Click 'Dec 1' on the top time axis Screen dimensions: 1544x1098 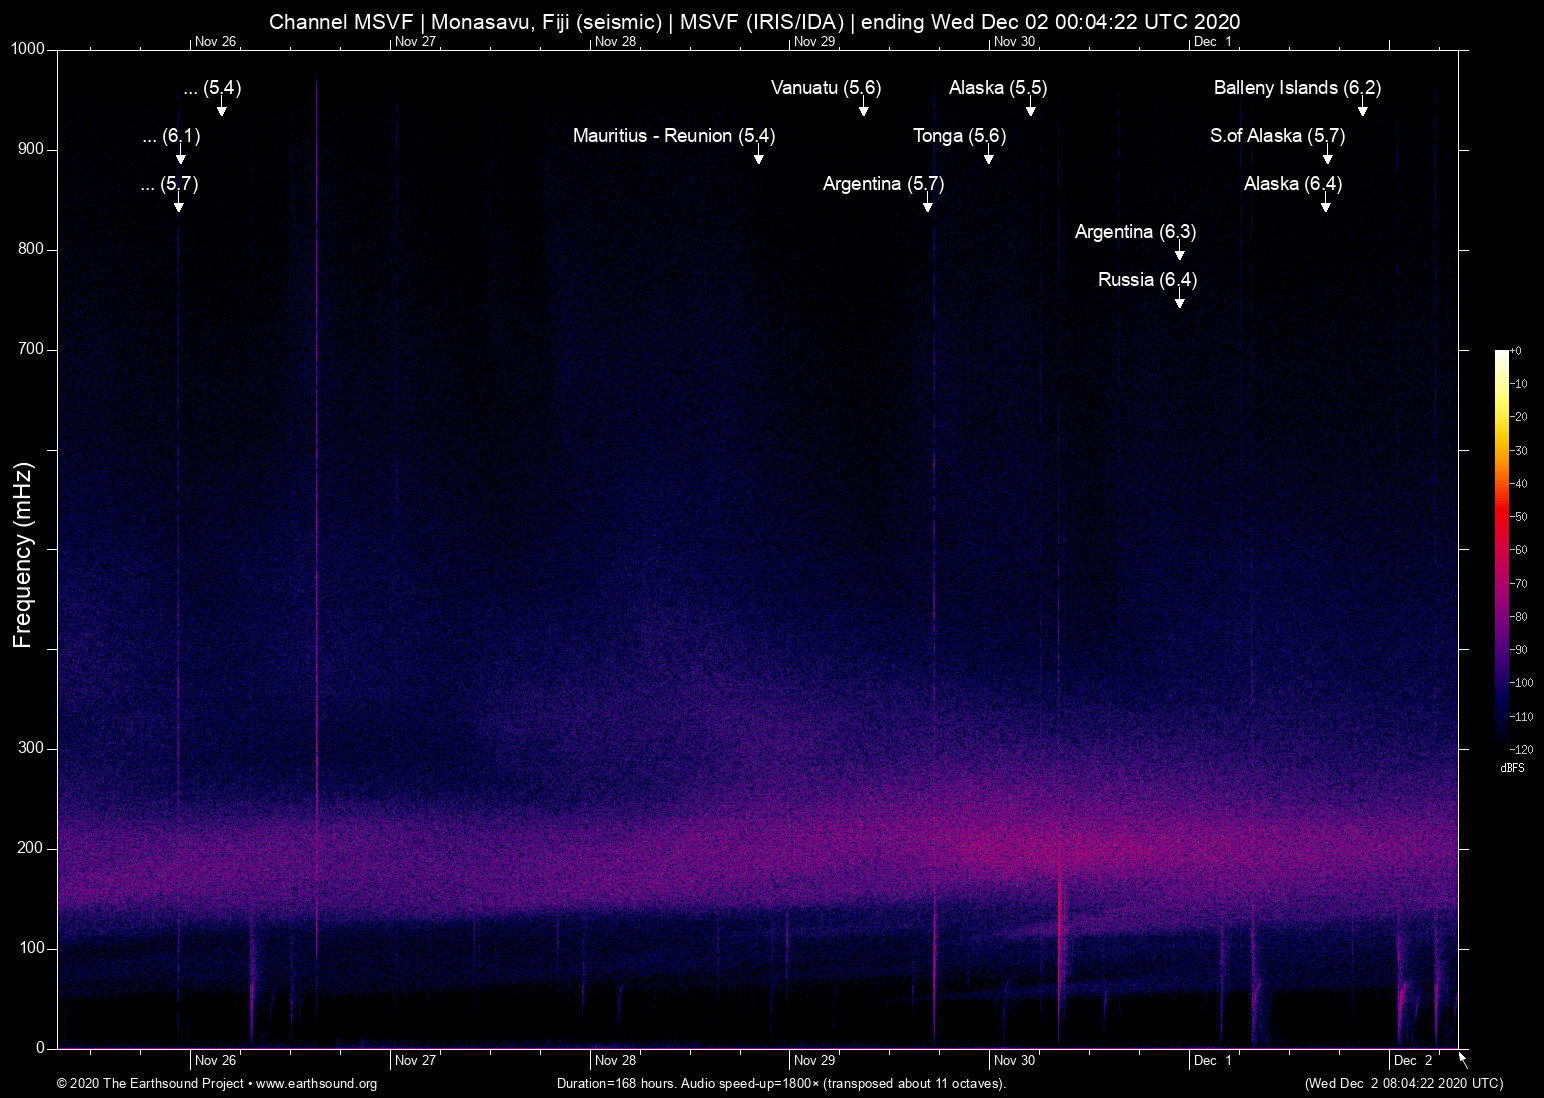pyautogui.click(x=1213, y=42)
